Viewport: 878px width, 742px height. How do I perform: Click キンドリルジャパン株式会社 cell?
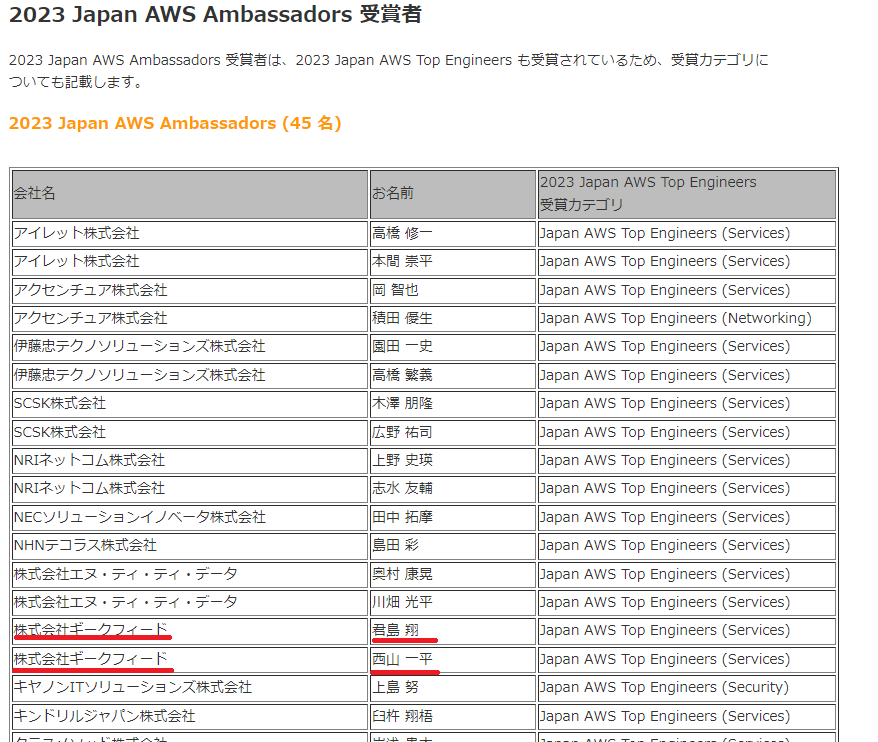(190, 717)
